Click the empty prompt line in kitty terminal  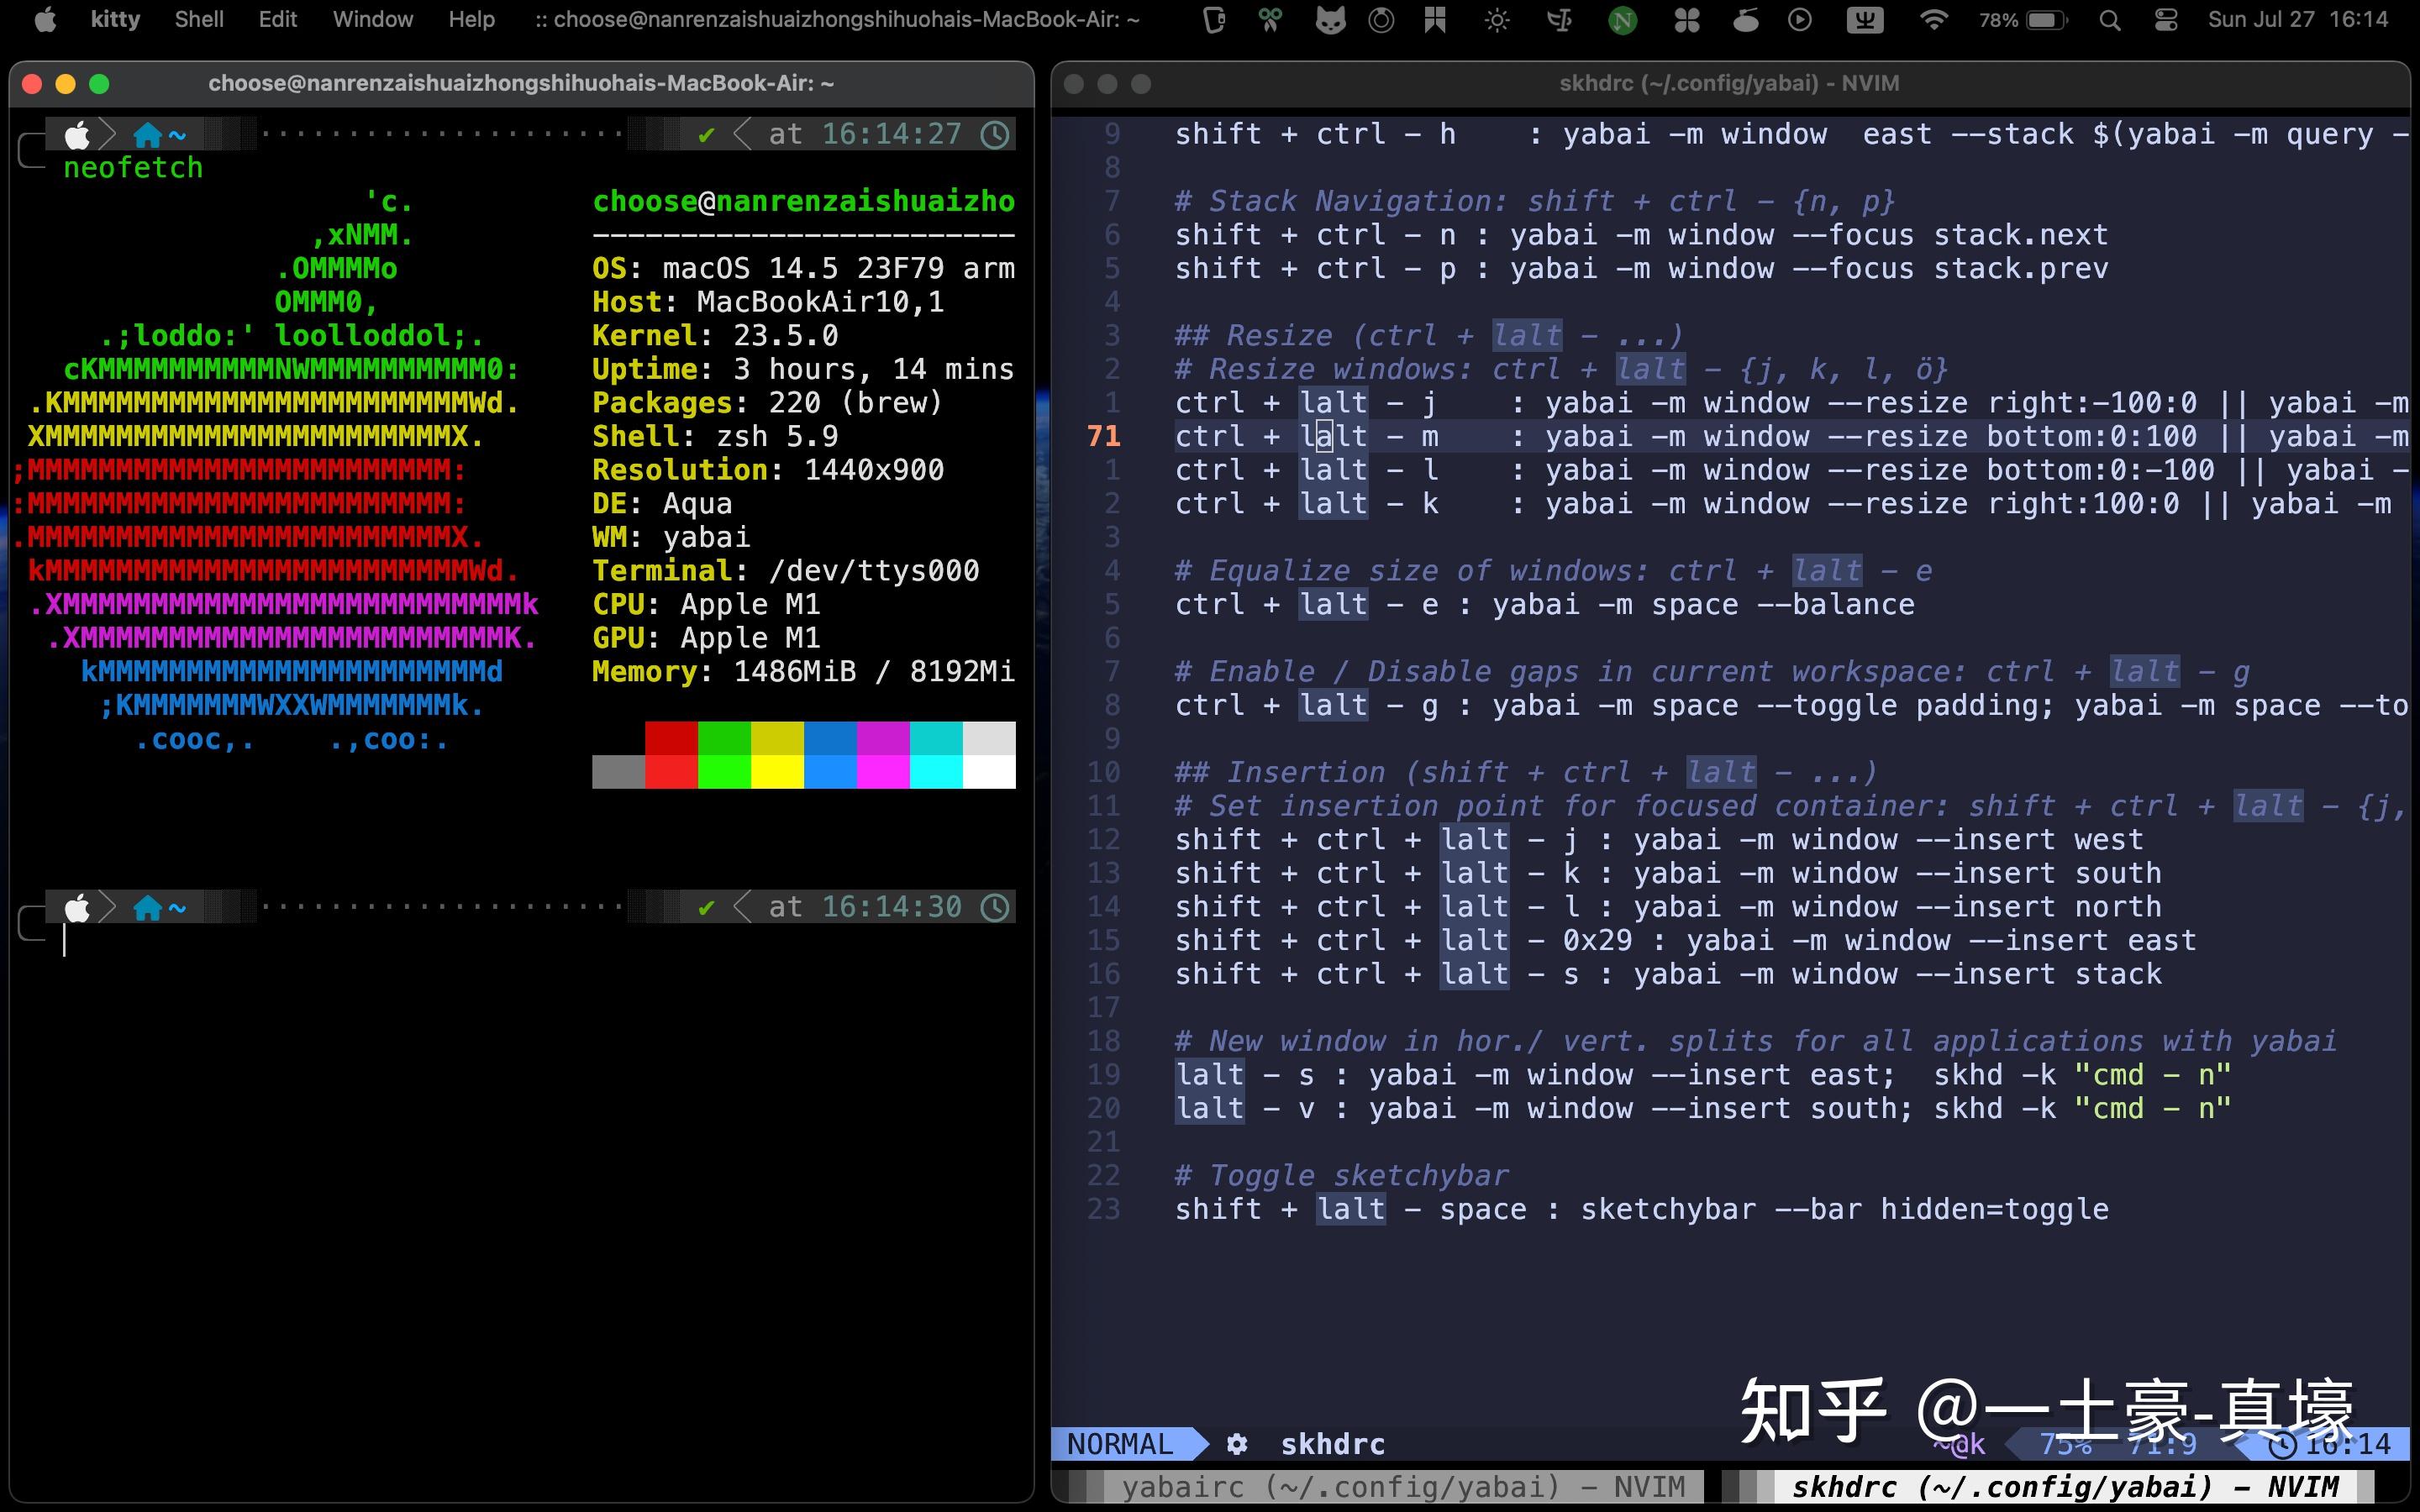pyautogui.click(x=400, y=941)
